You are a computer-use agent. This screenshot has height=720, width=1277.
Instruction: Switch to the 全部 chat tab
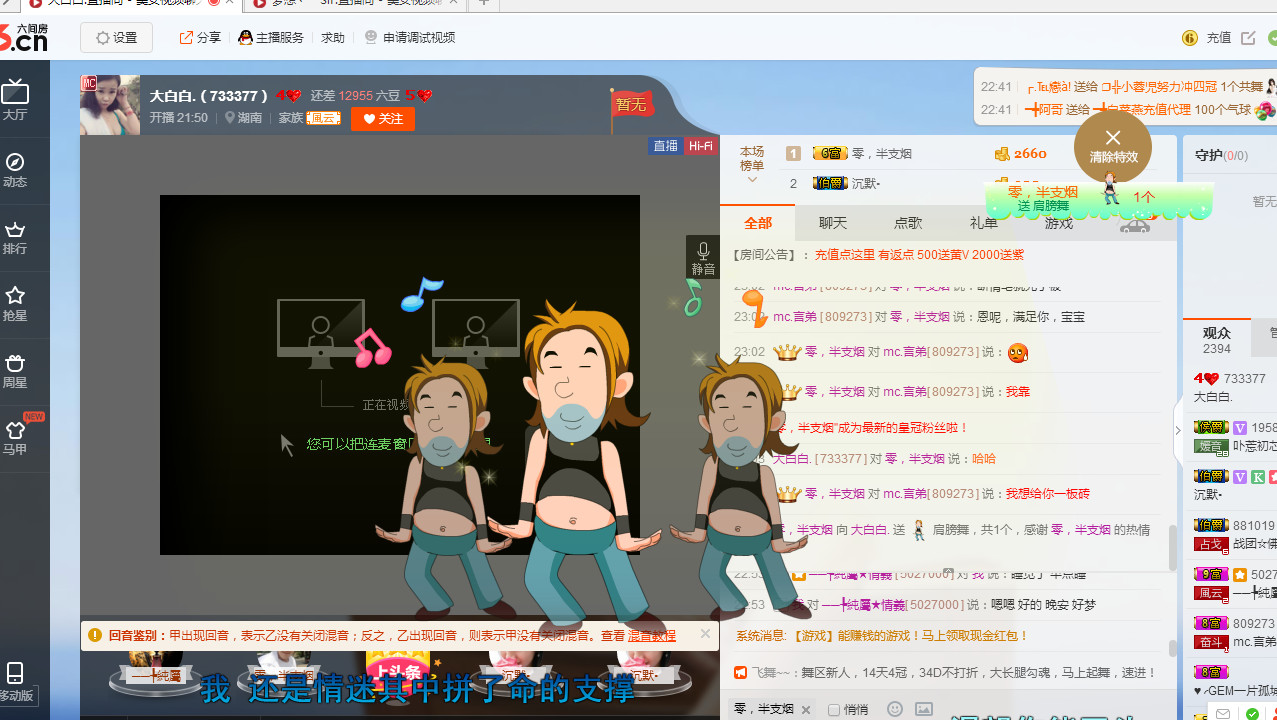click(x=758, y=223)
